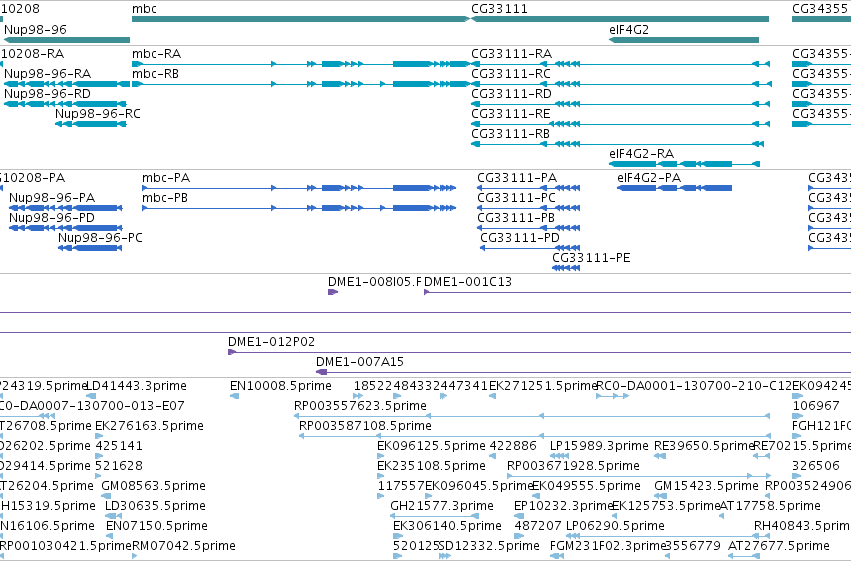
Task: Select the CG33111-RE transcript label
Action: tap(511, 114)
